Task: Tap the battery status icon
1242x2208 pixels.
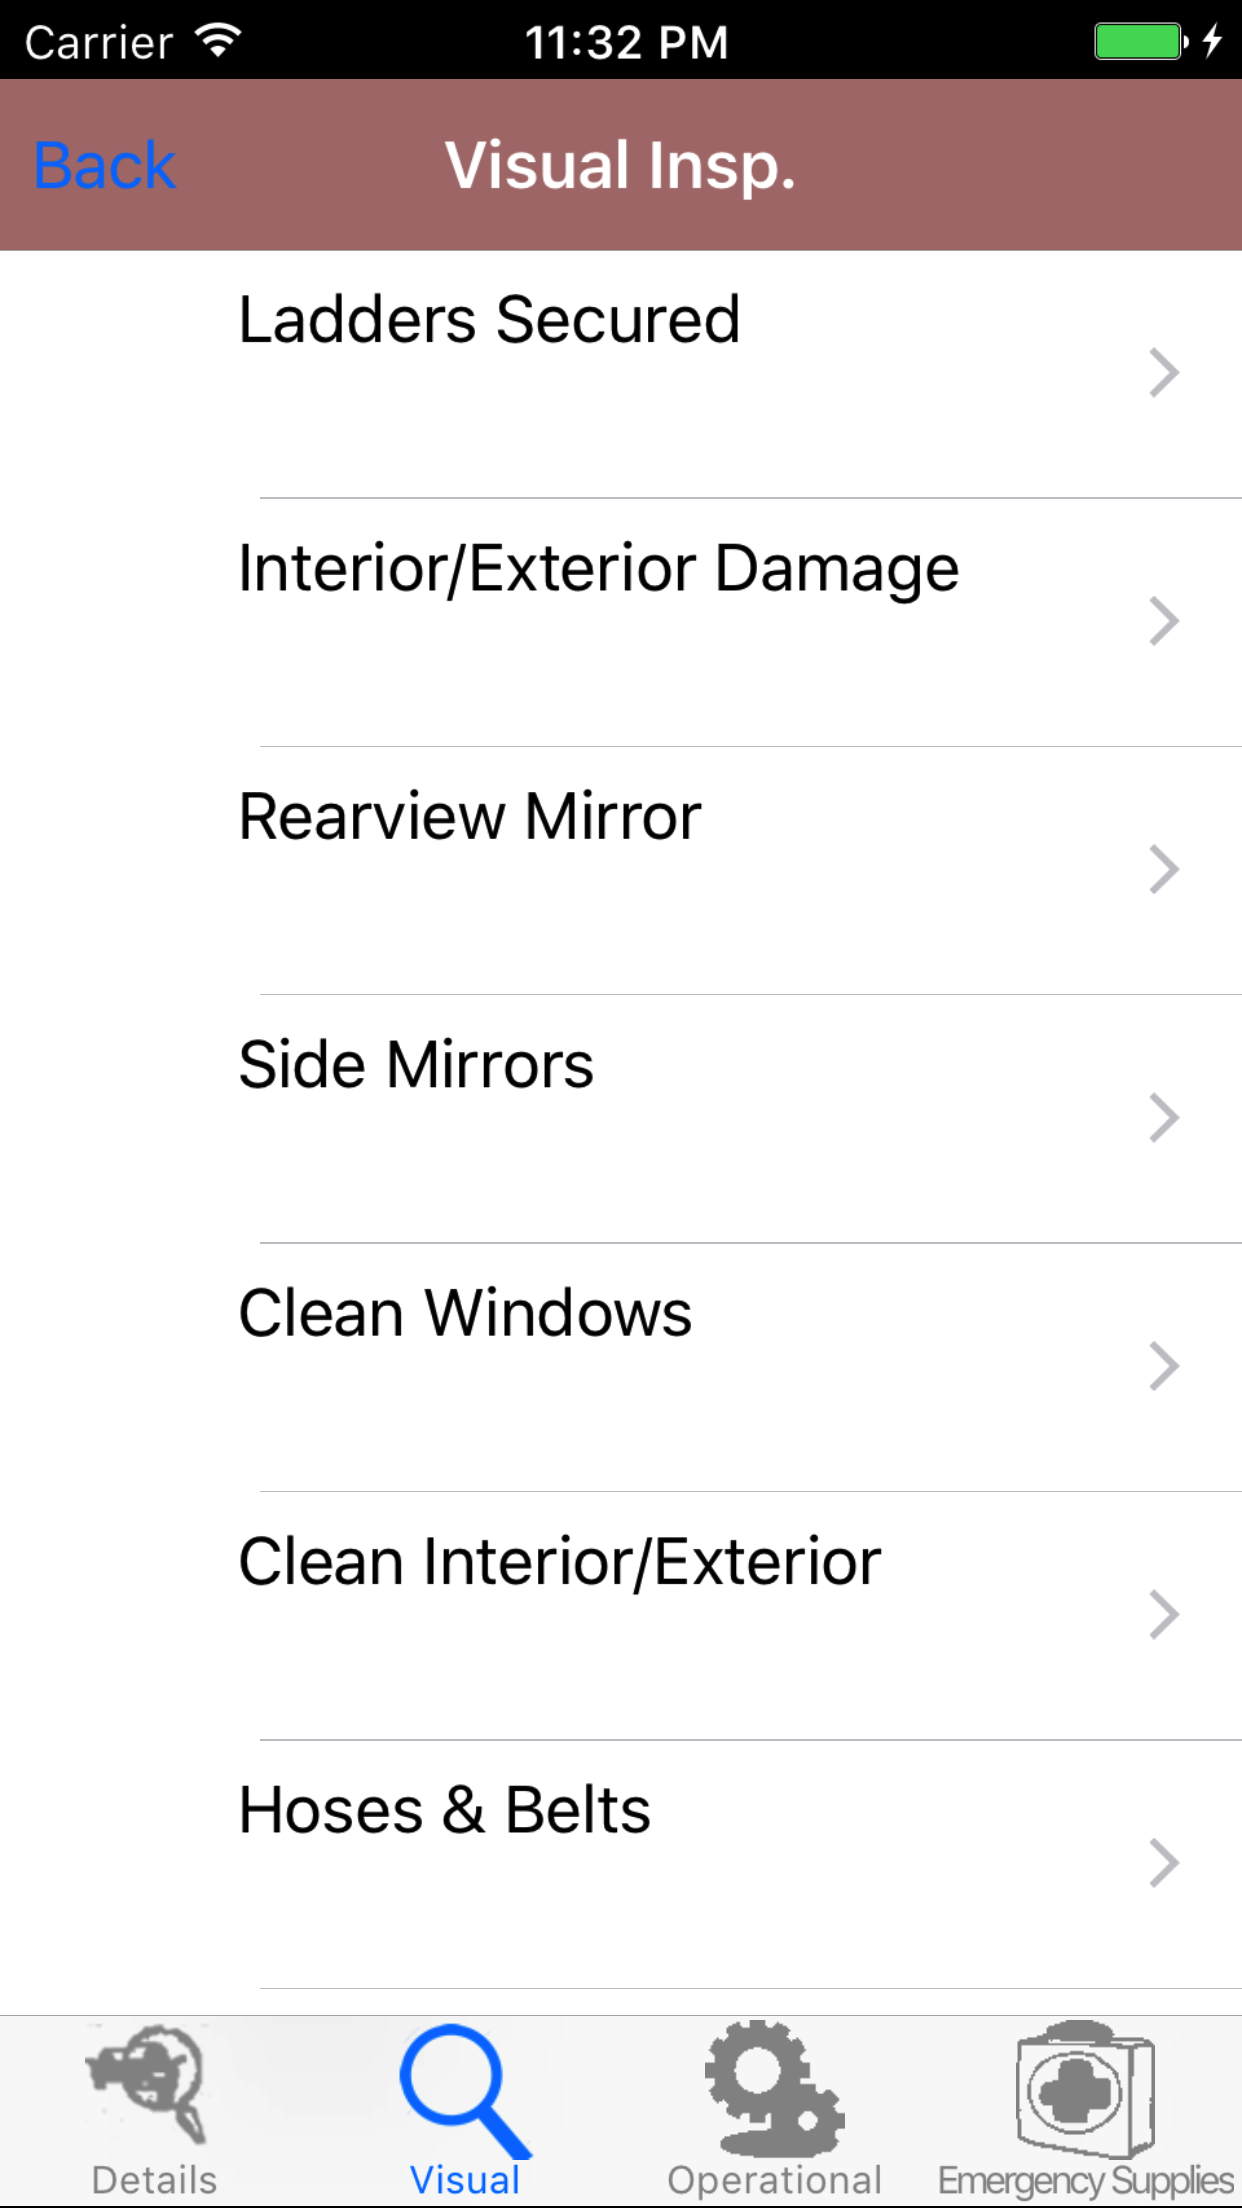Action: (x=1140, y=42)
